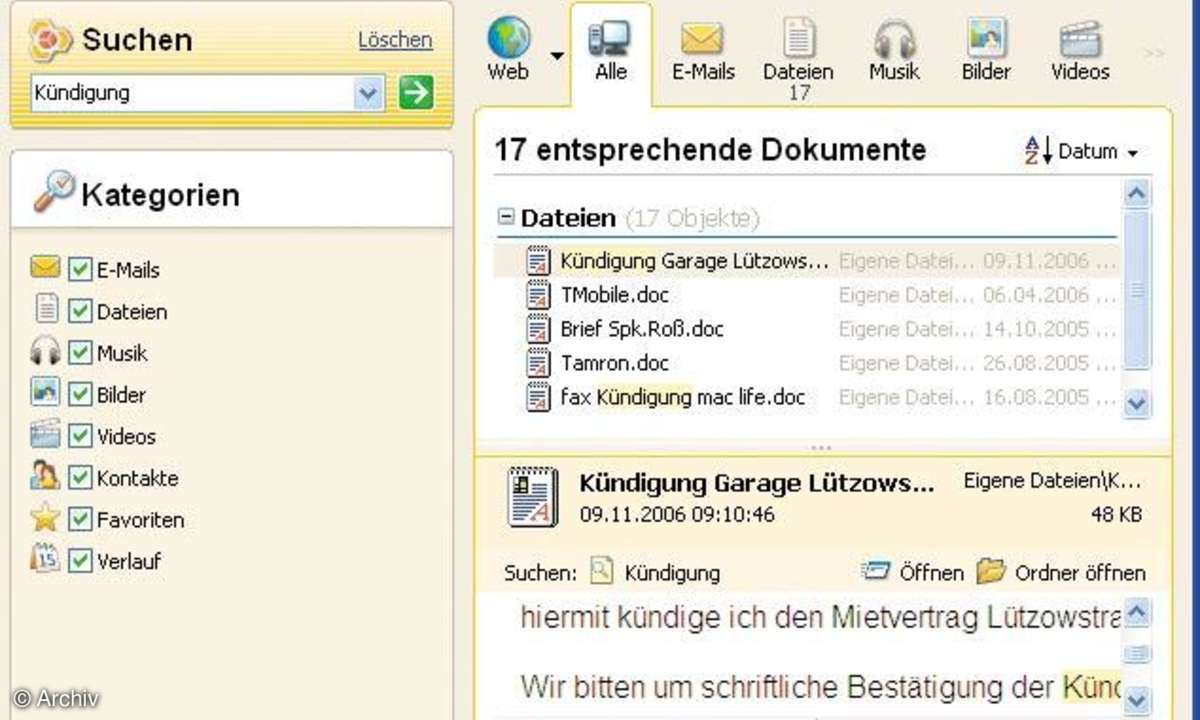Show more tabs with the chevron
The height and width of the screenshot is (720, 1200).
coord(1154,52)
